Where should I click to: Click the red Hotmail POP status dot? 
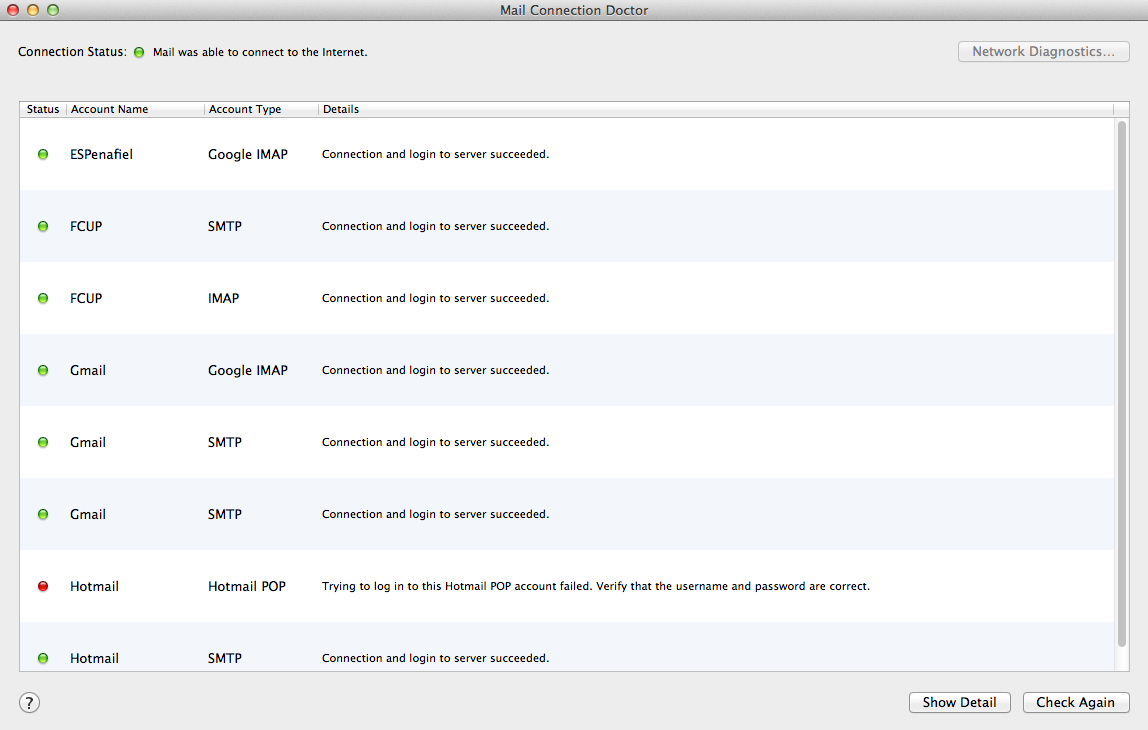pyautogui.click(x=43, y=586)
